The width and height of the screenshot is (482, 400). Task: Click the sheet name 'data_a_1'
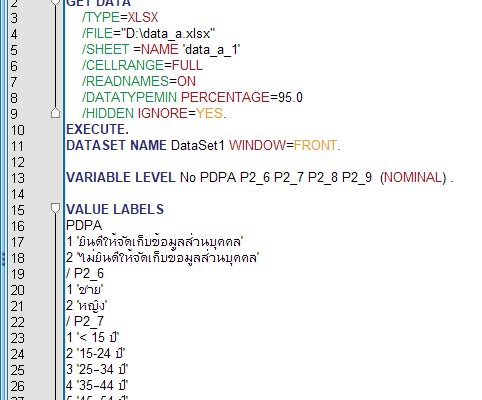click(x=211, y=49)
